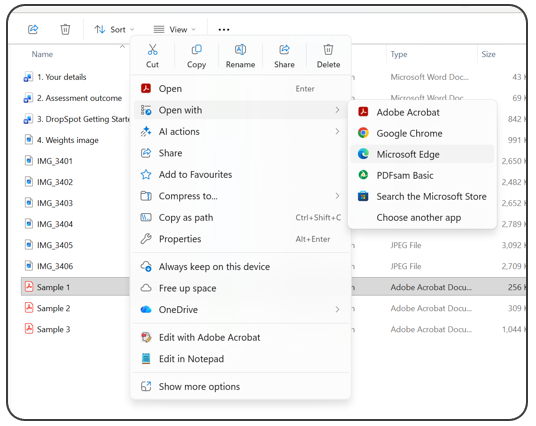The width and height of the screenshot is (536, 426).
Task: Click the Word document icon beside '1. Your details'
Action: (x=28, y=77)
